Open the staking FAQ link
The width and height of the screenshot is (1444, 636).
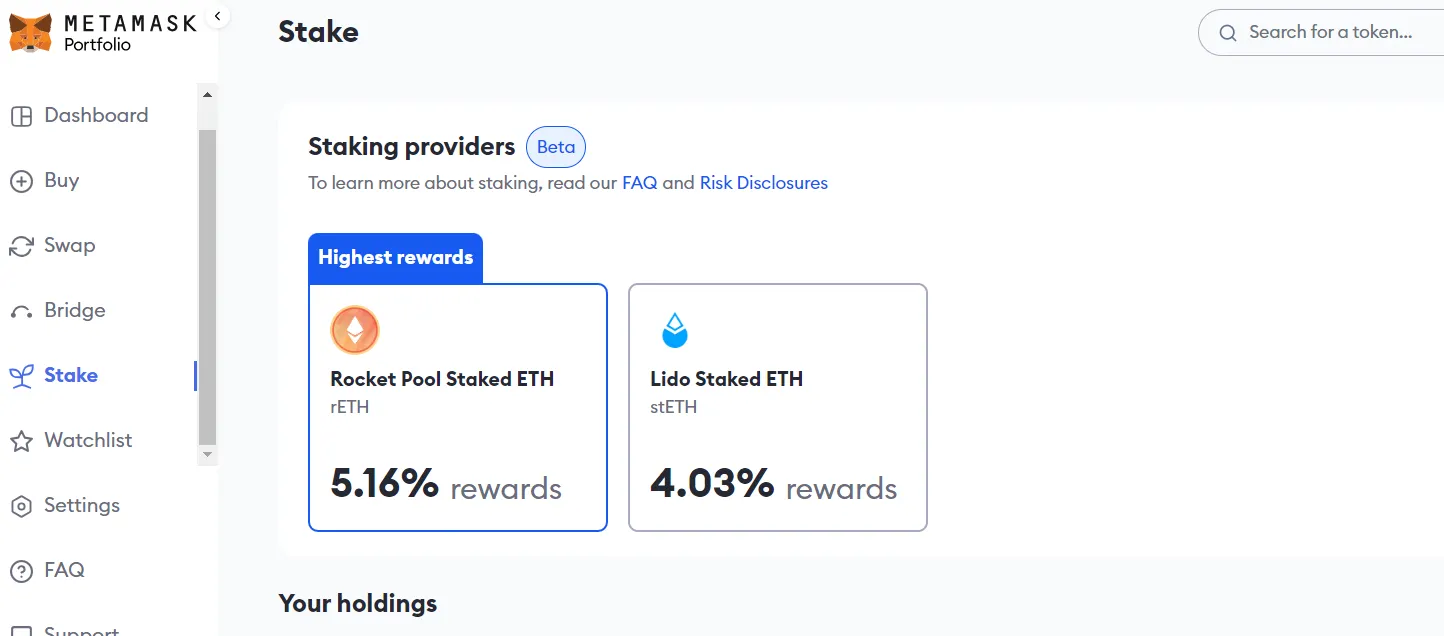pyautogui.click(x=640, y=183)
